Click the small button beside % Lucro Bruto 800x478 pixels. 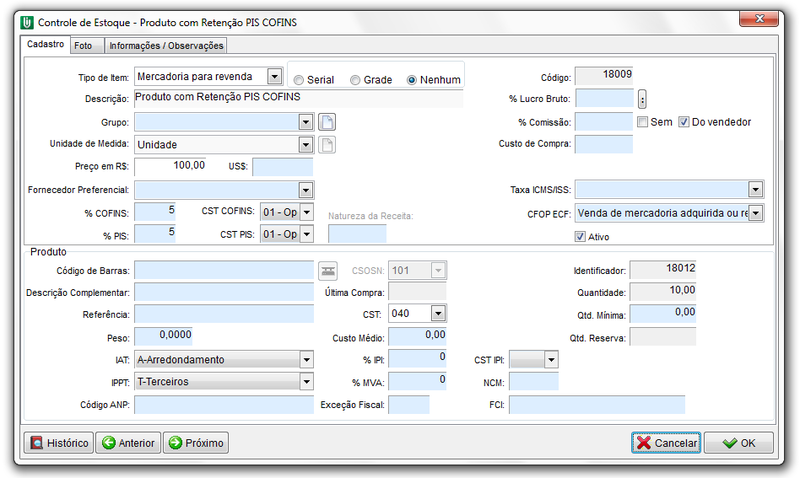tap(643, 98)
